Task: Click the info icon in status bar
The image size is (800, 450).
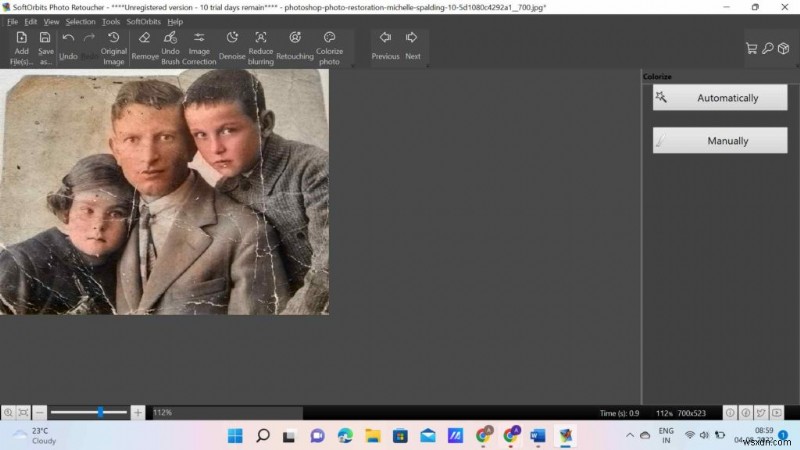Action: coord(730,412)
